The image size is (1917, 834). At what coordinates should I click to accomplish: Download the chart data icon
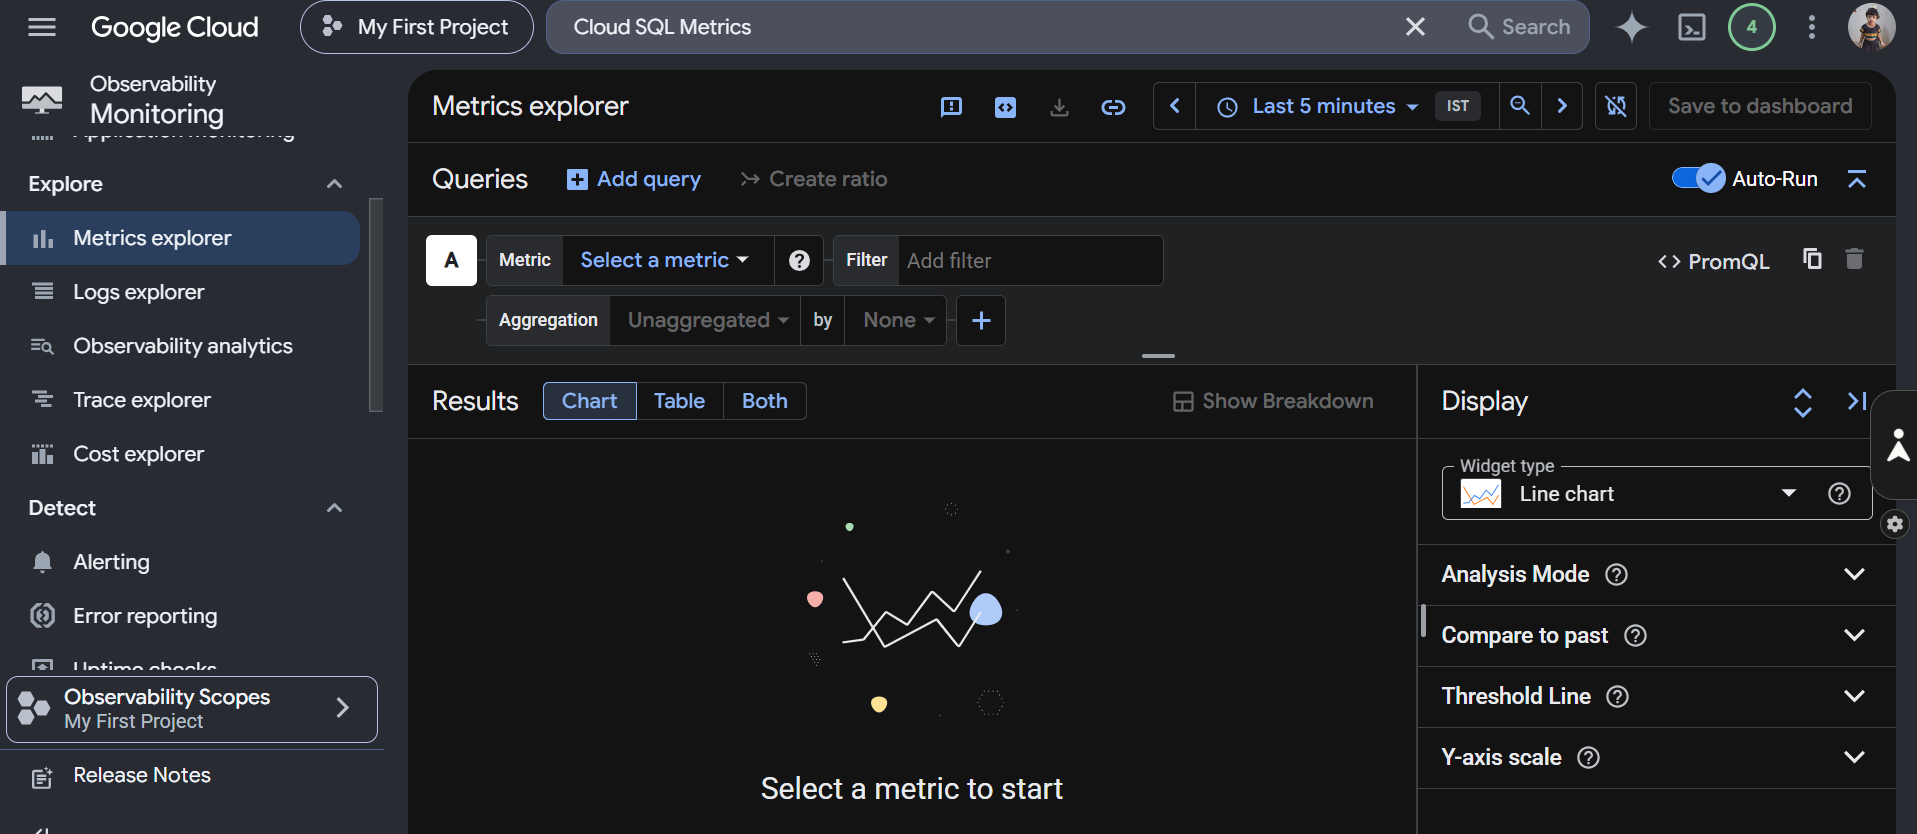pyautogui.click(x=1059, y=107)
